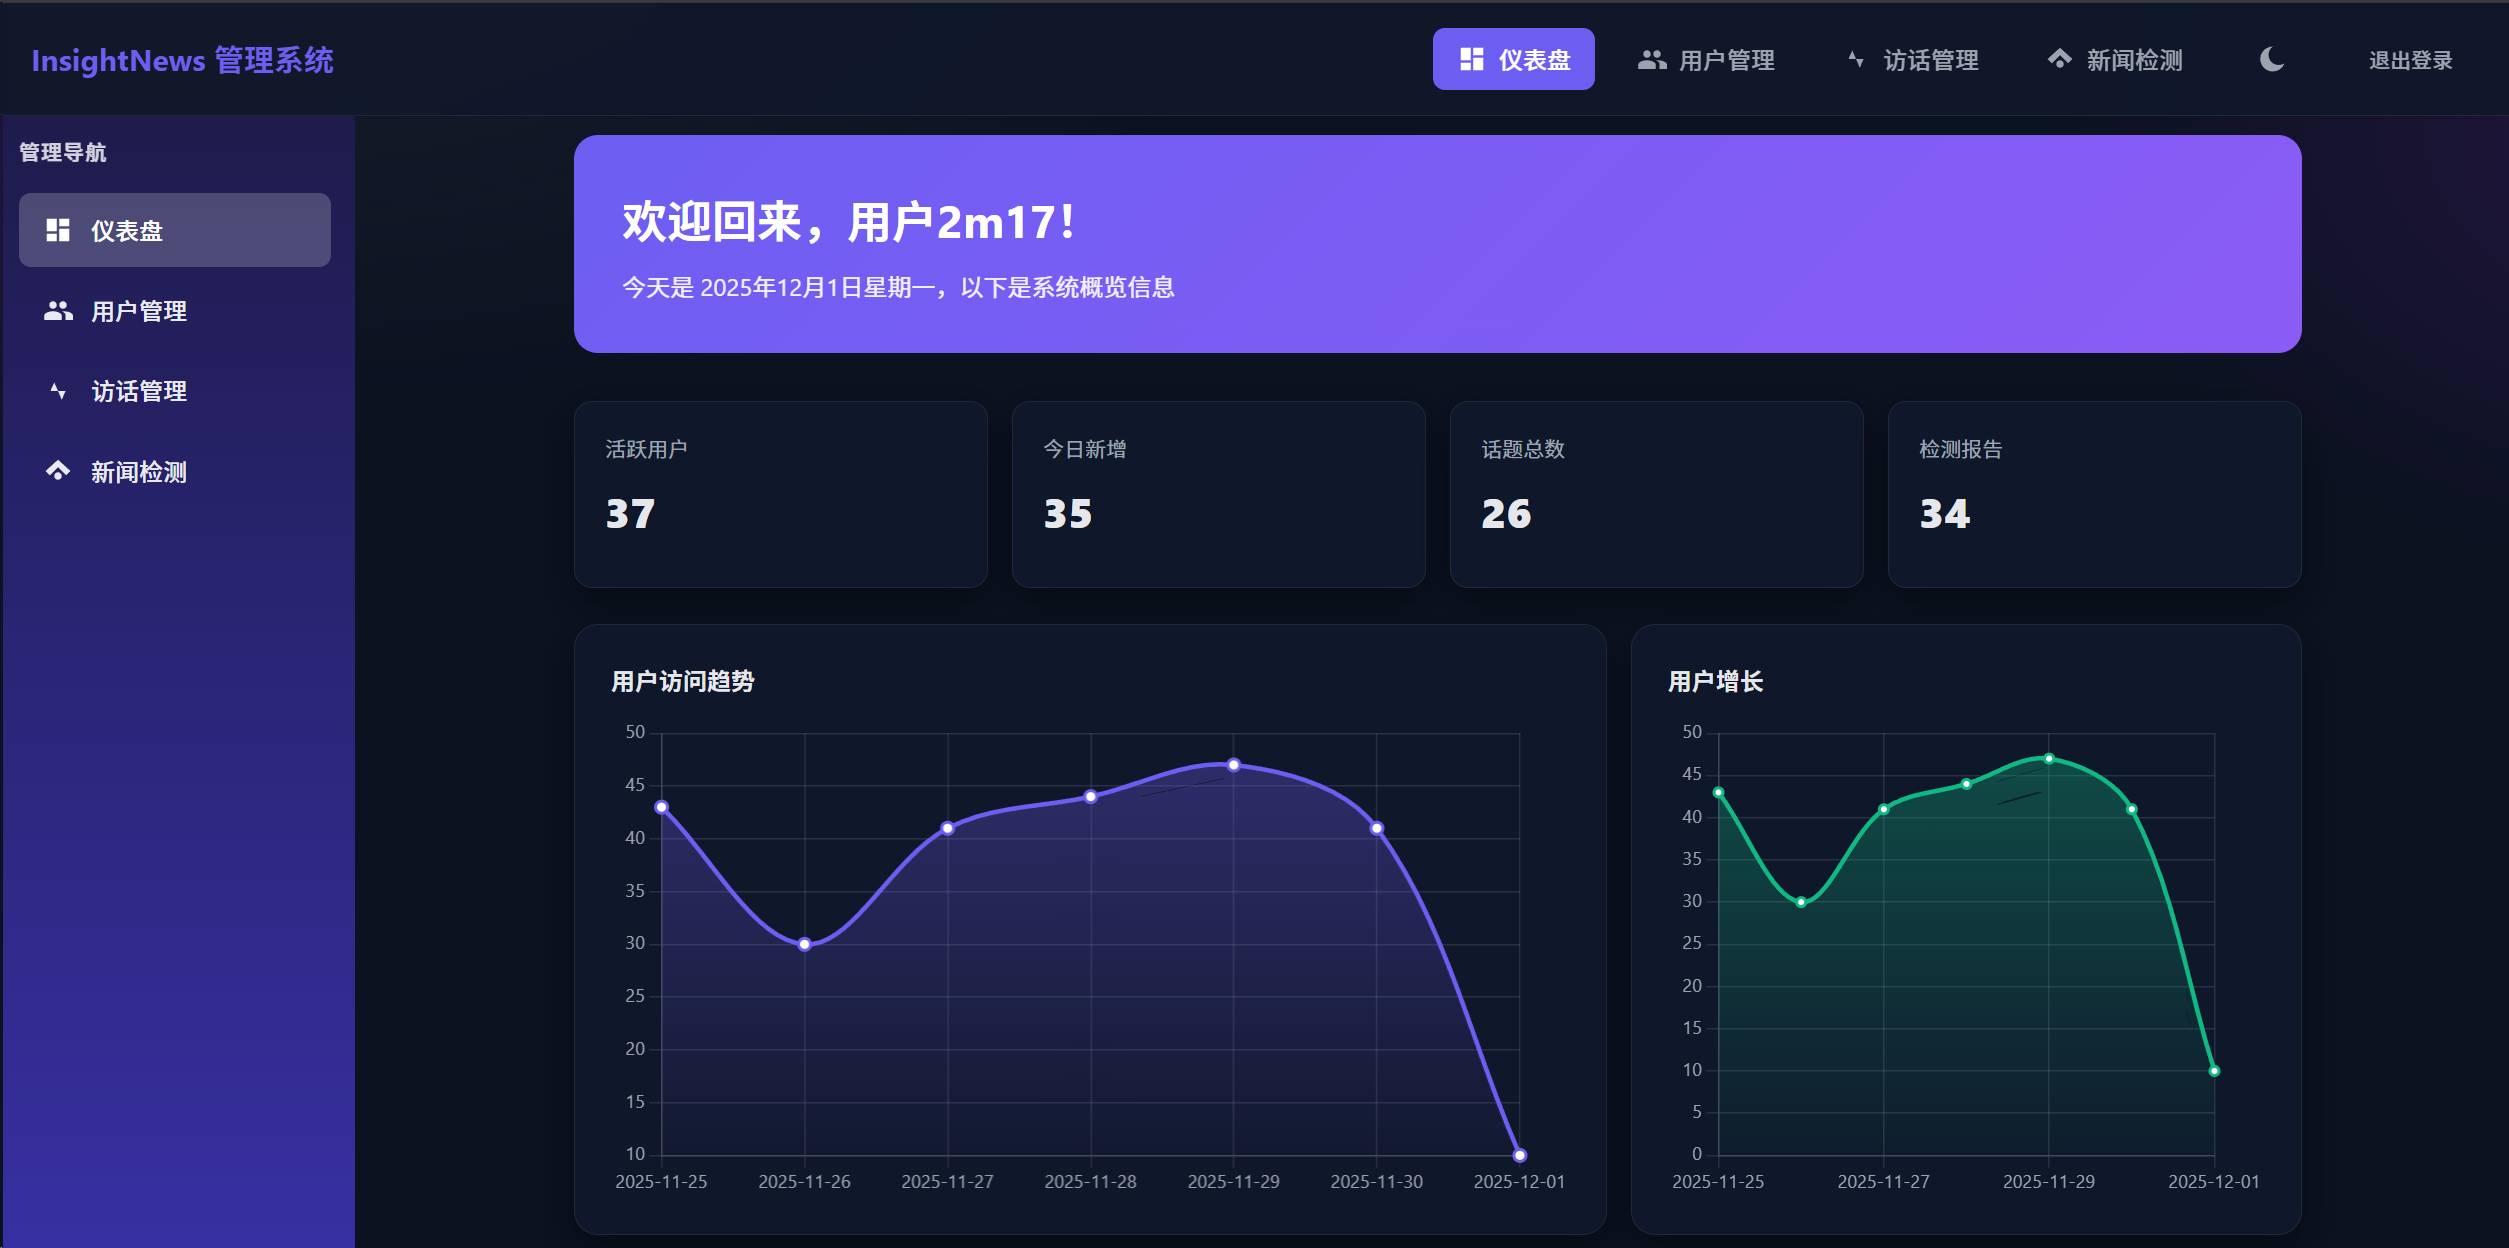
Task: Click the interview management icon in sidebar
Action: coord(58,391)
